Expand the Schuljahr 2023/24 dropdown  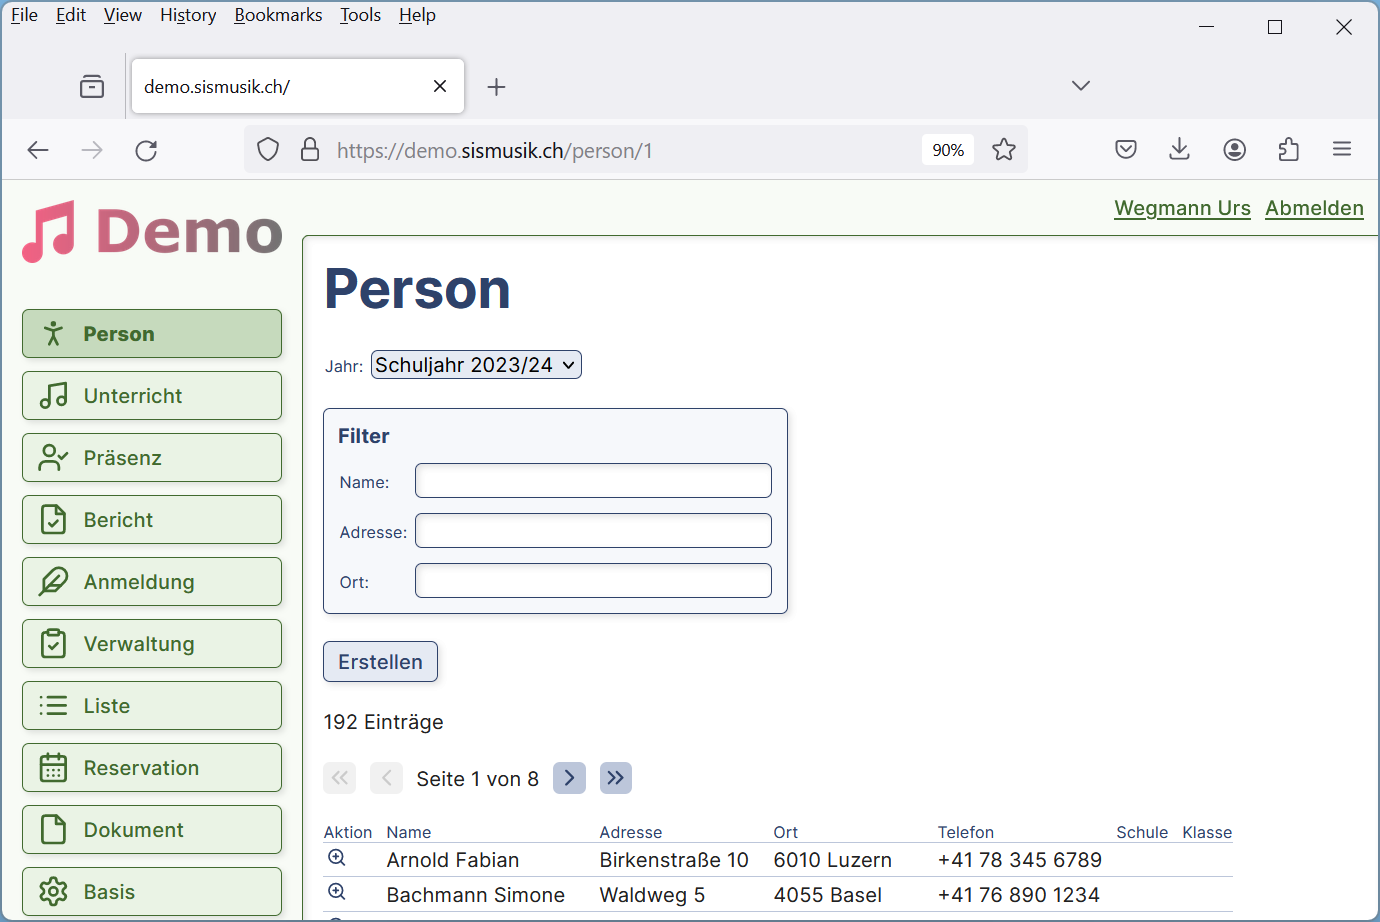click(x=476, y=365)
